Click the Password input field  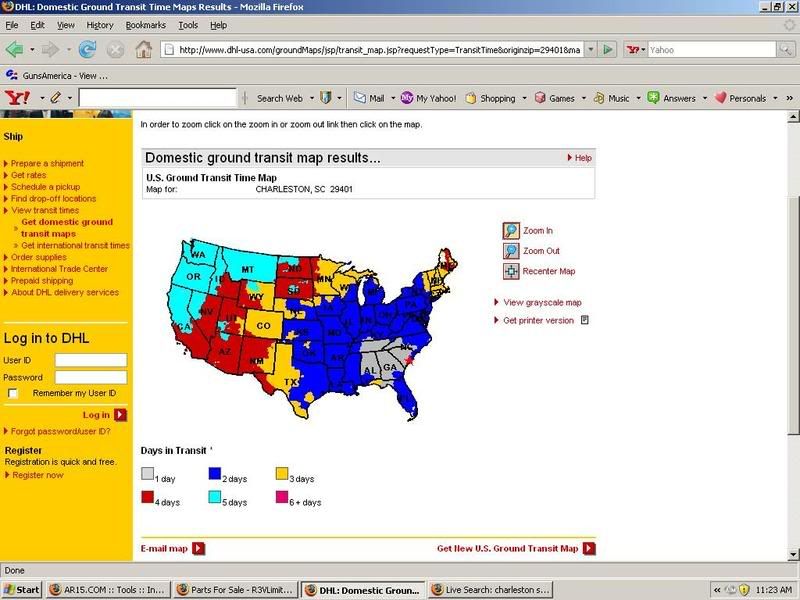tap(91, 378)
